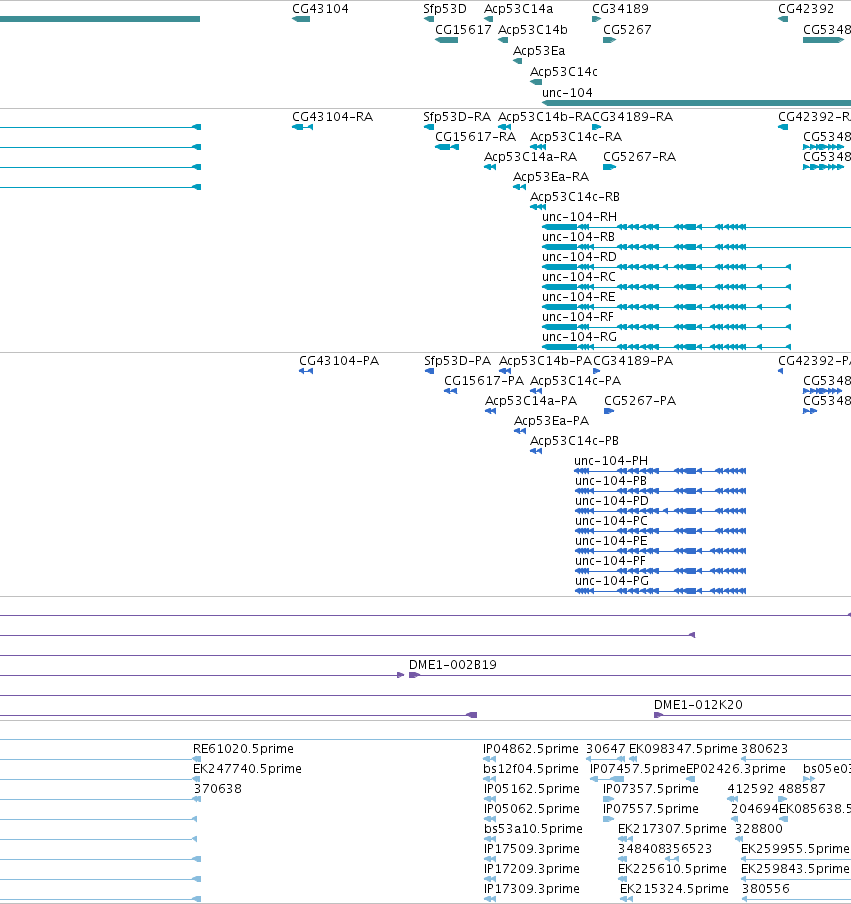The image size is (851, 904).
Task: Select the EK098347.5prime cDNA label
Action: click(x=683, y=749)
